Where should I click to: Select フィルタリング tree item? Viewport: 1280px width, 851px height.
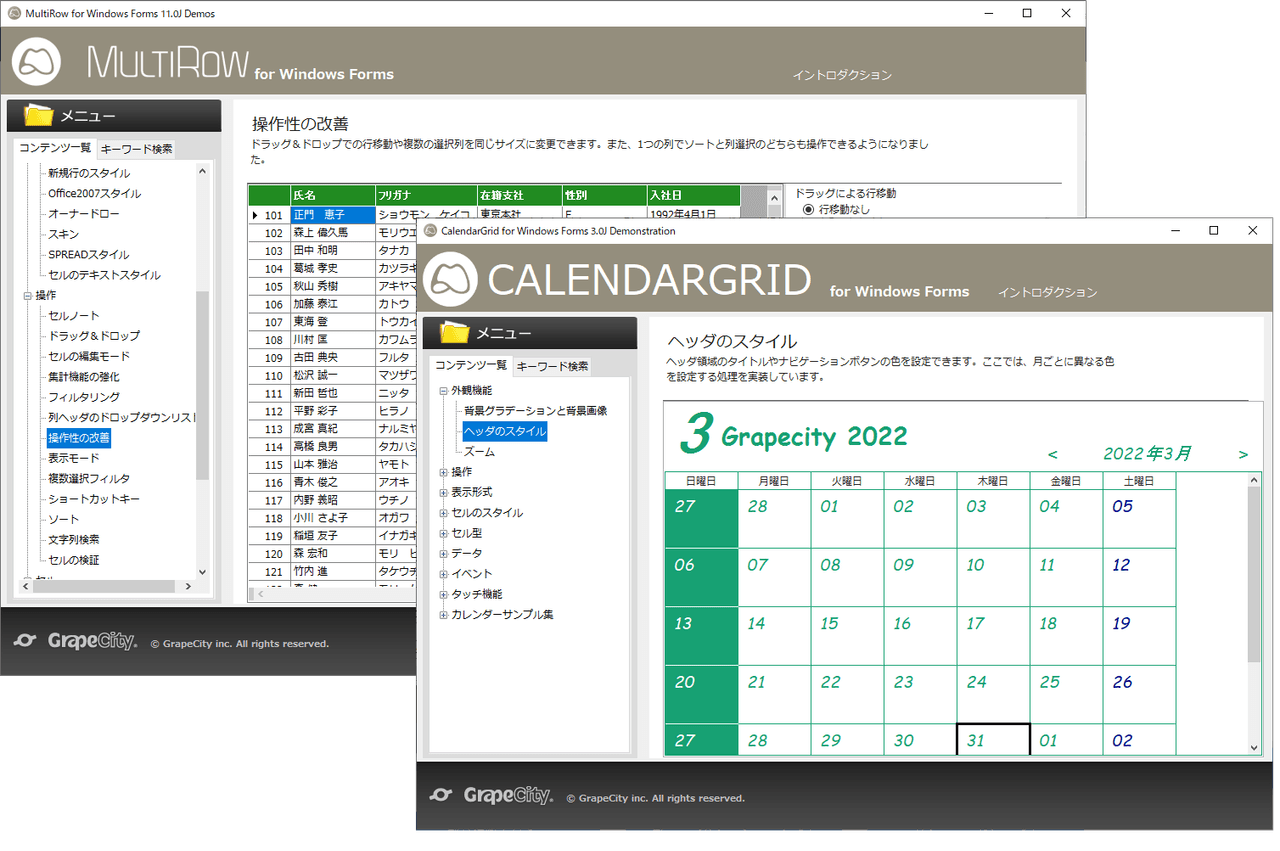point(84,397)
